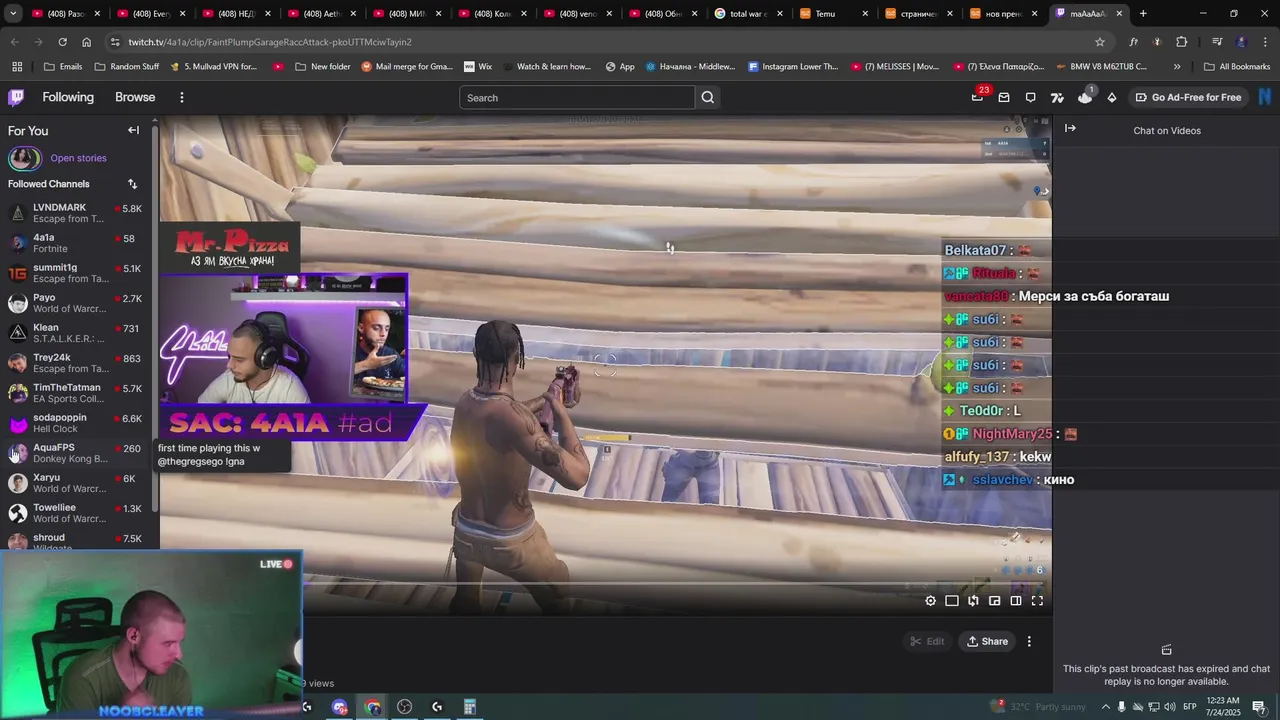Open sodapoppin channel in sidebar
1280x720 pixels.
[x=75, y=423]
